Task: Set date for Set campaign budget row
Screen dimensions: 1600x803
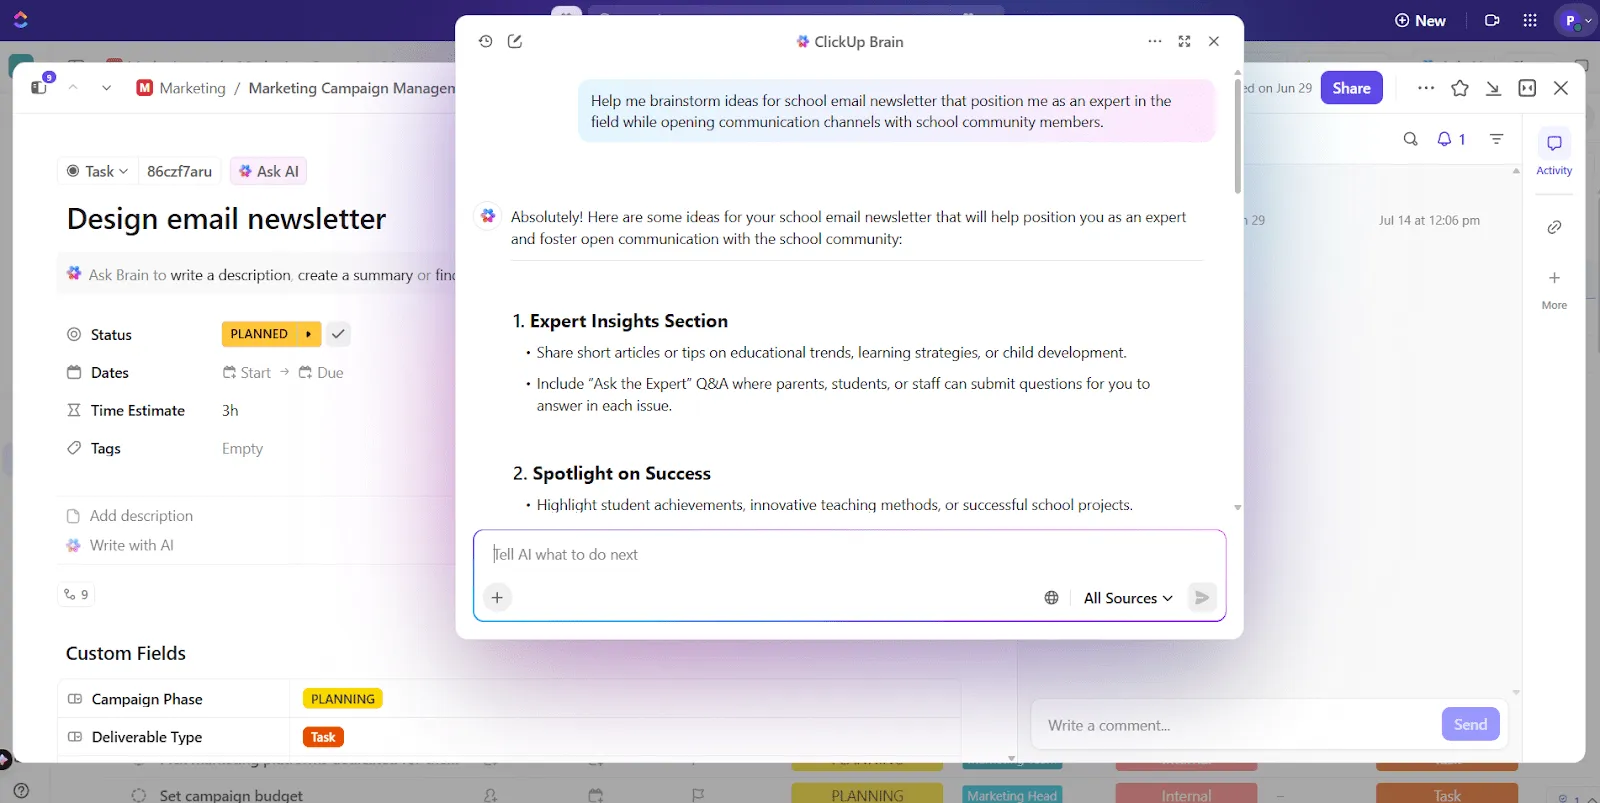Action: pyautogui.click(x=596, y=796)
